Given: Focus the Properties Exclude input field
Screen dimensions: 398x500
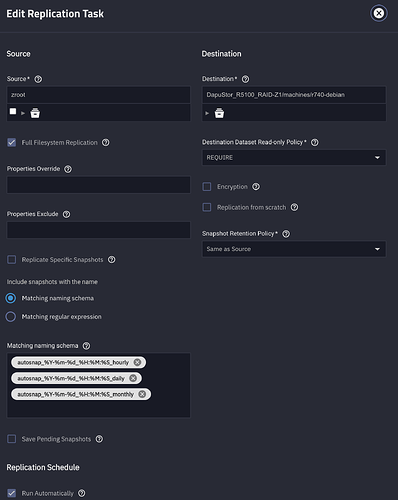Looking at the screenshot, I should pyautogui.click(x=98, y=230).
